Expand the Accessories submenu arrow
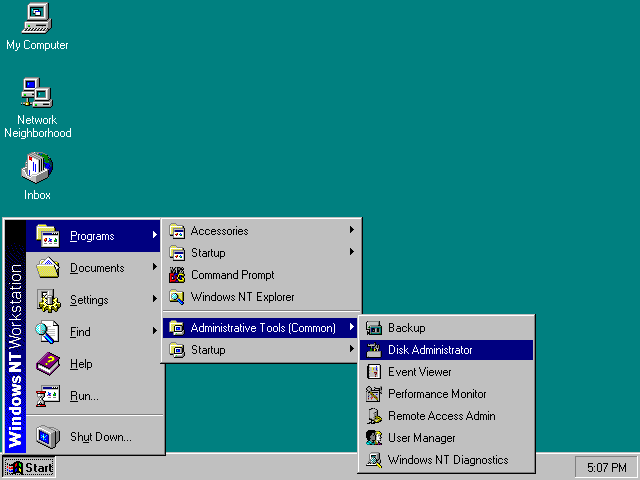Viewport: 640px width, 480px height. 351,230
